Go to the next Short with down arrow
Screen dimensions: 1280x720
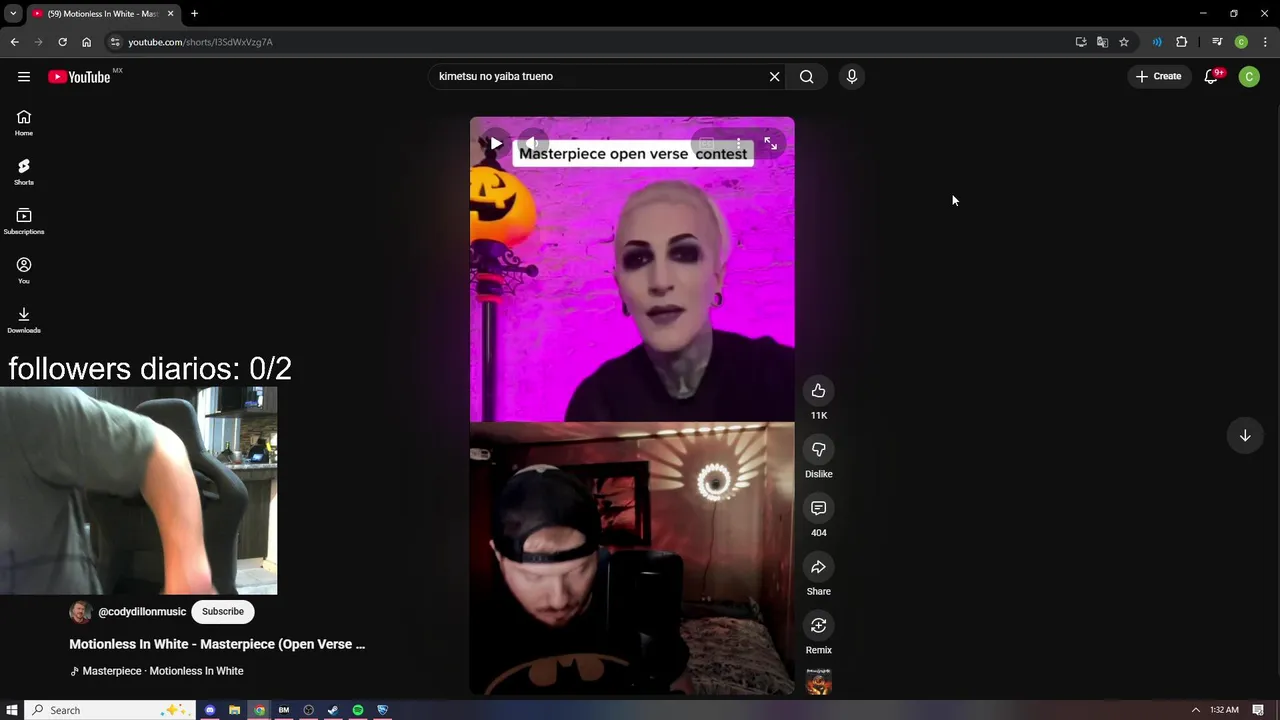[1245, 435]
